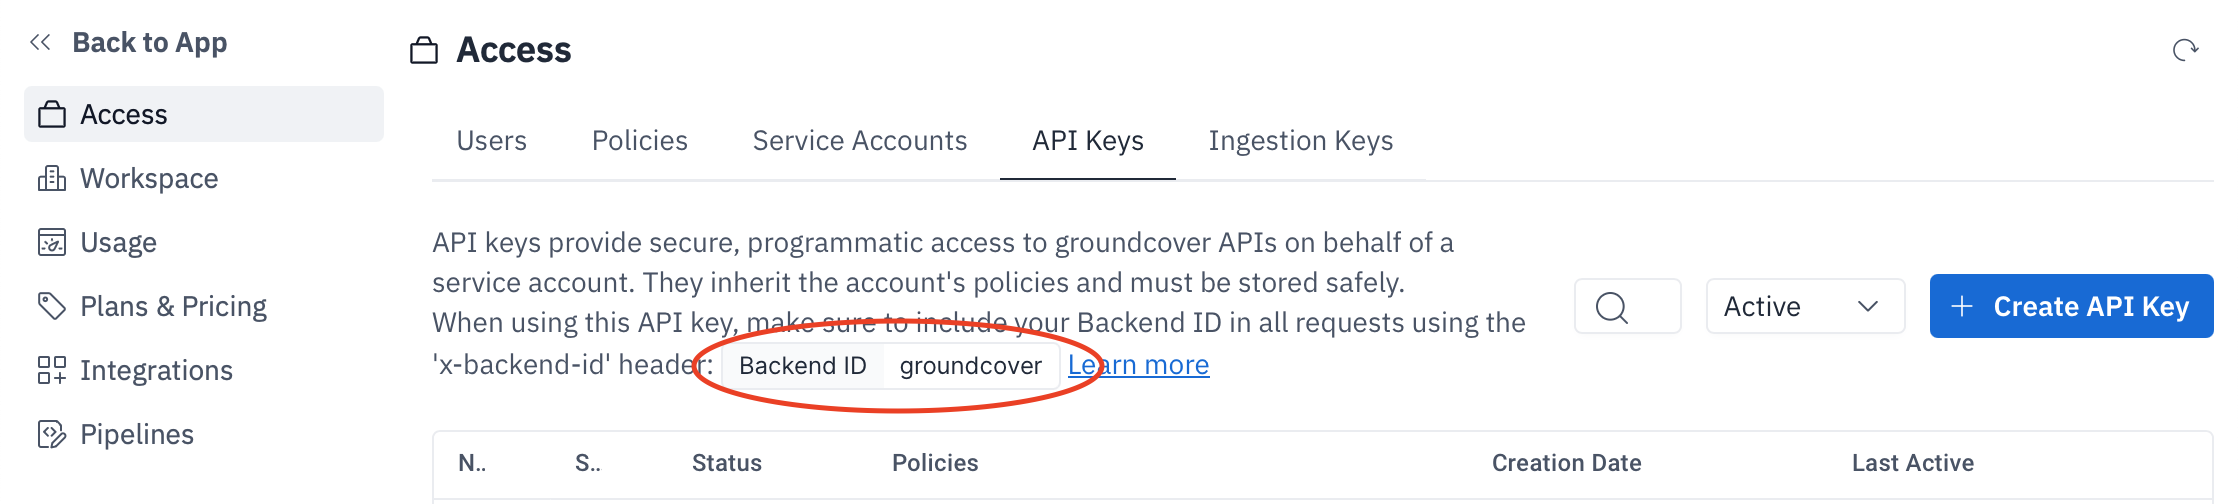The height and width of the screenshot is (504, 2238).
Task: Click the double-chevron back arrow icon
Action: [x=40, y=42]
